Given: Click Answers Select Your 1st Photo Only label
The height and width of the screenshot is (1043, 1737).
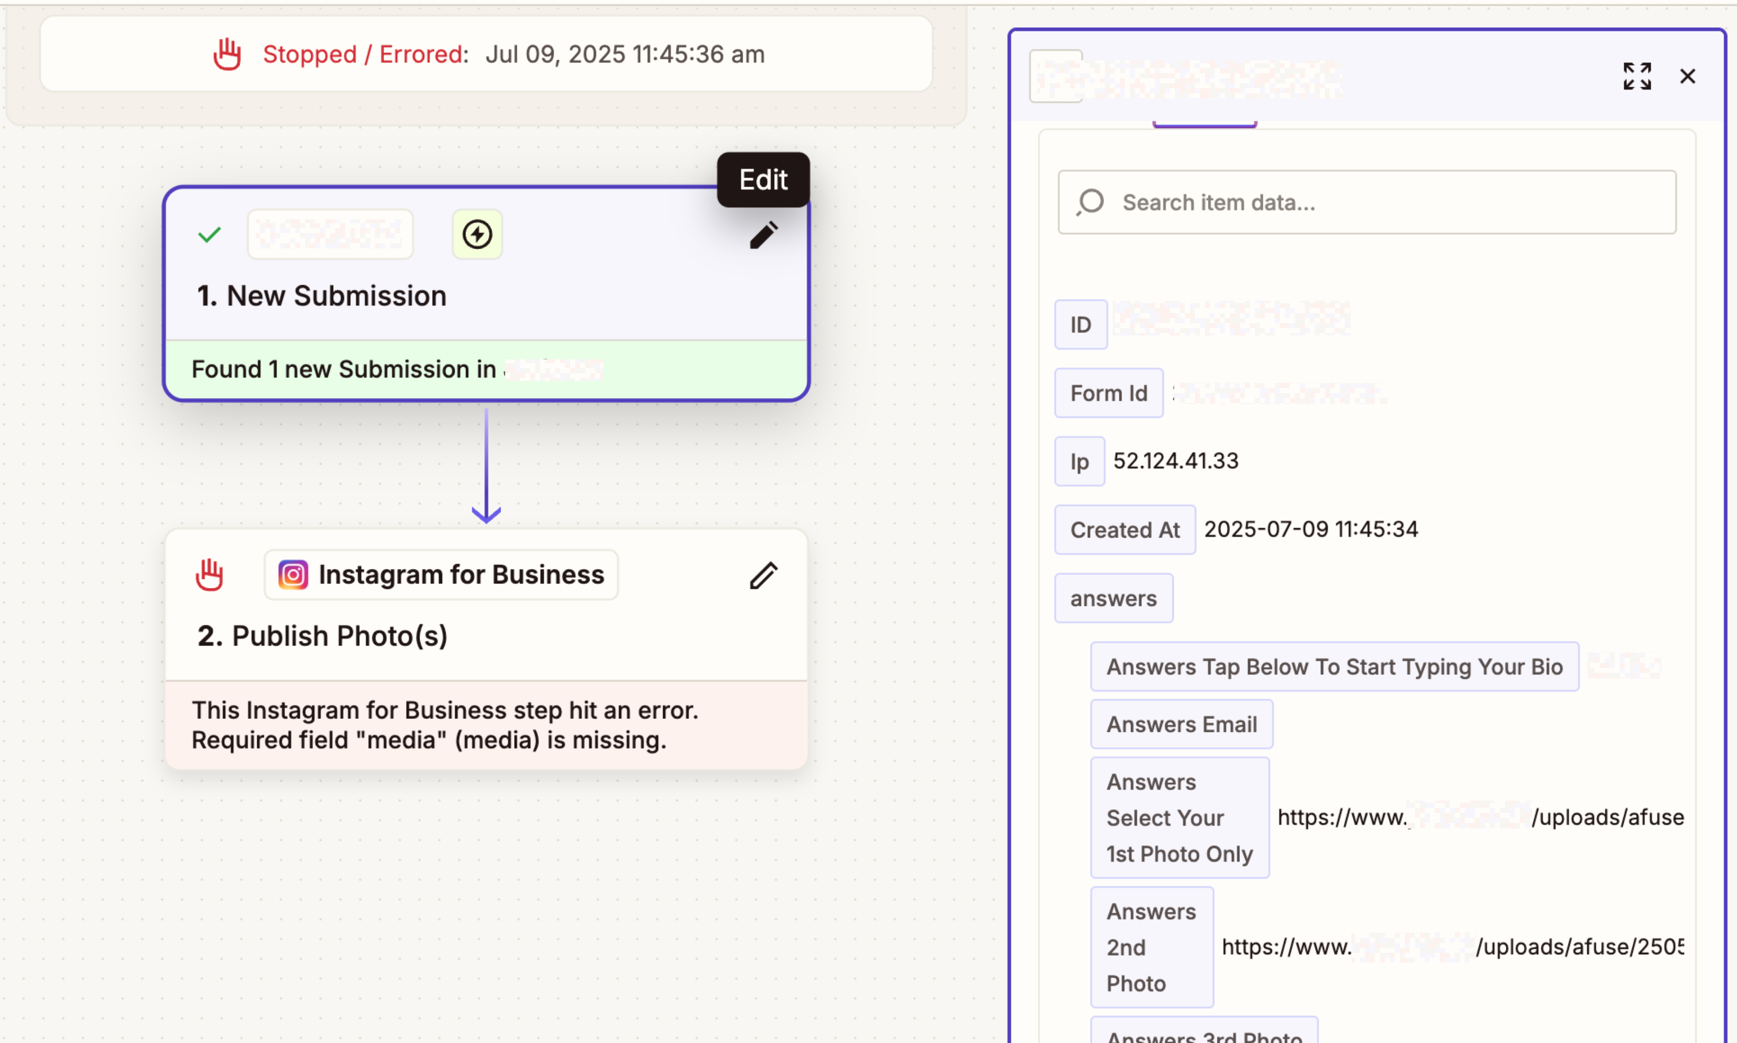Looking at the screenshot, I should [1180, 818].
